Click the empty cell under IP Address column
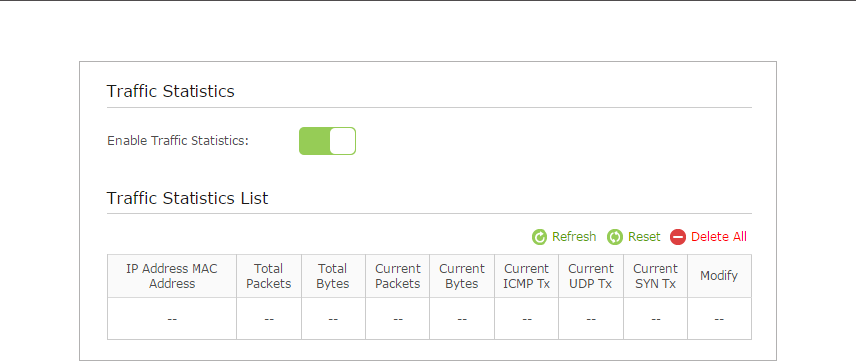The width and height of the screenshot is (856, 361). 172,319
